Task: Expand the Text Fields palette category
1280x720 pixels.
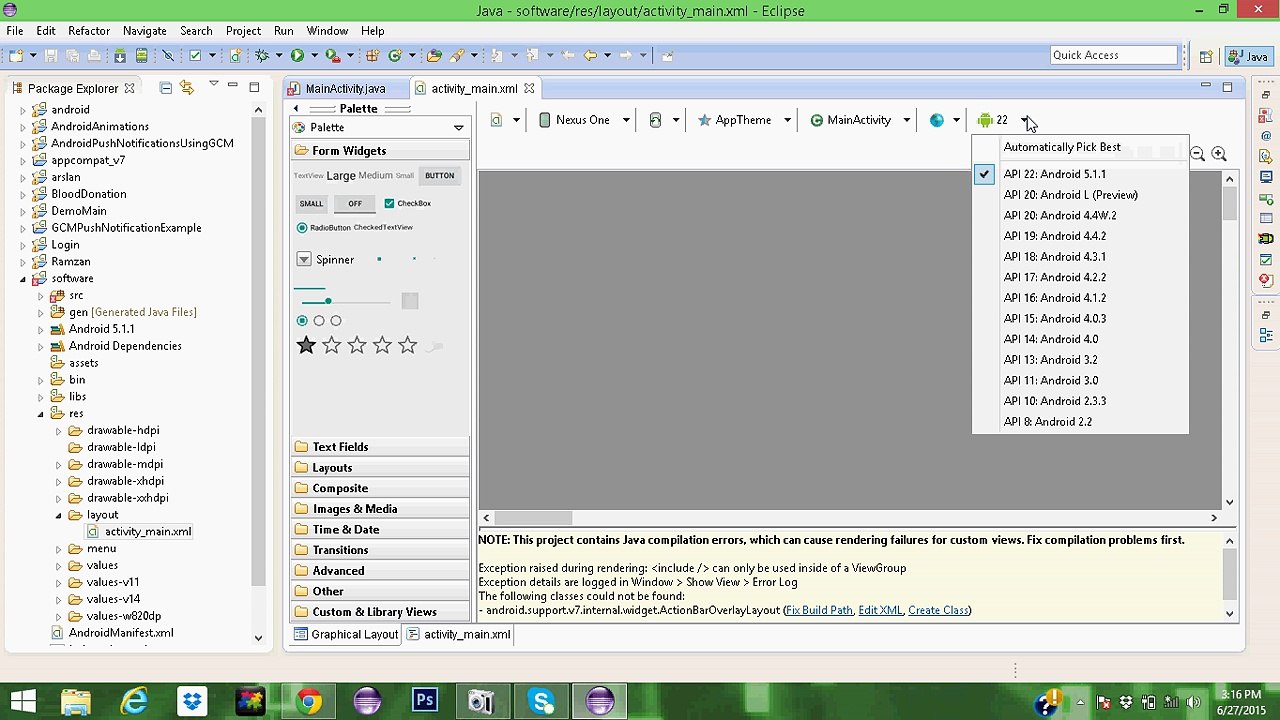Action: coord(380,447)
